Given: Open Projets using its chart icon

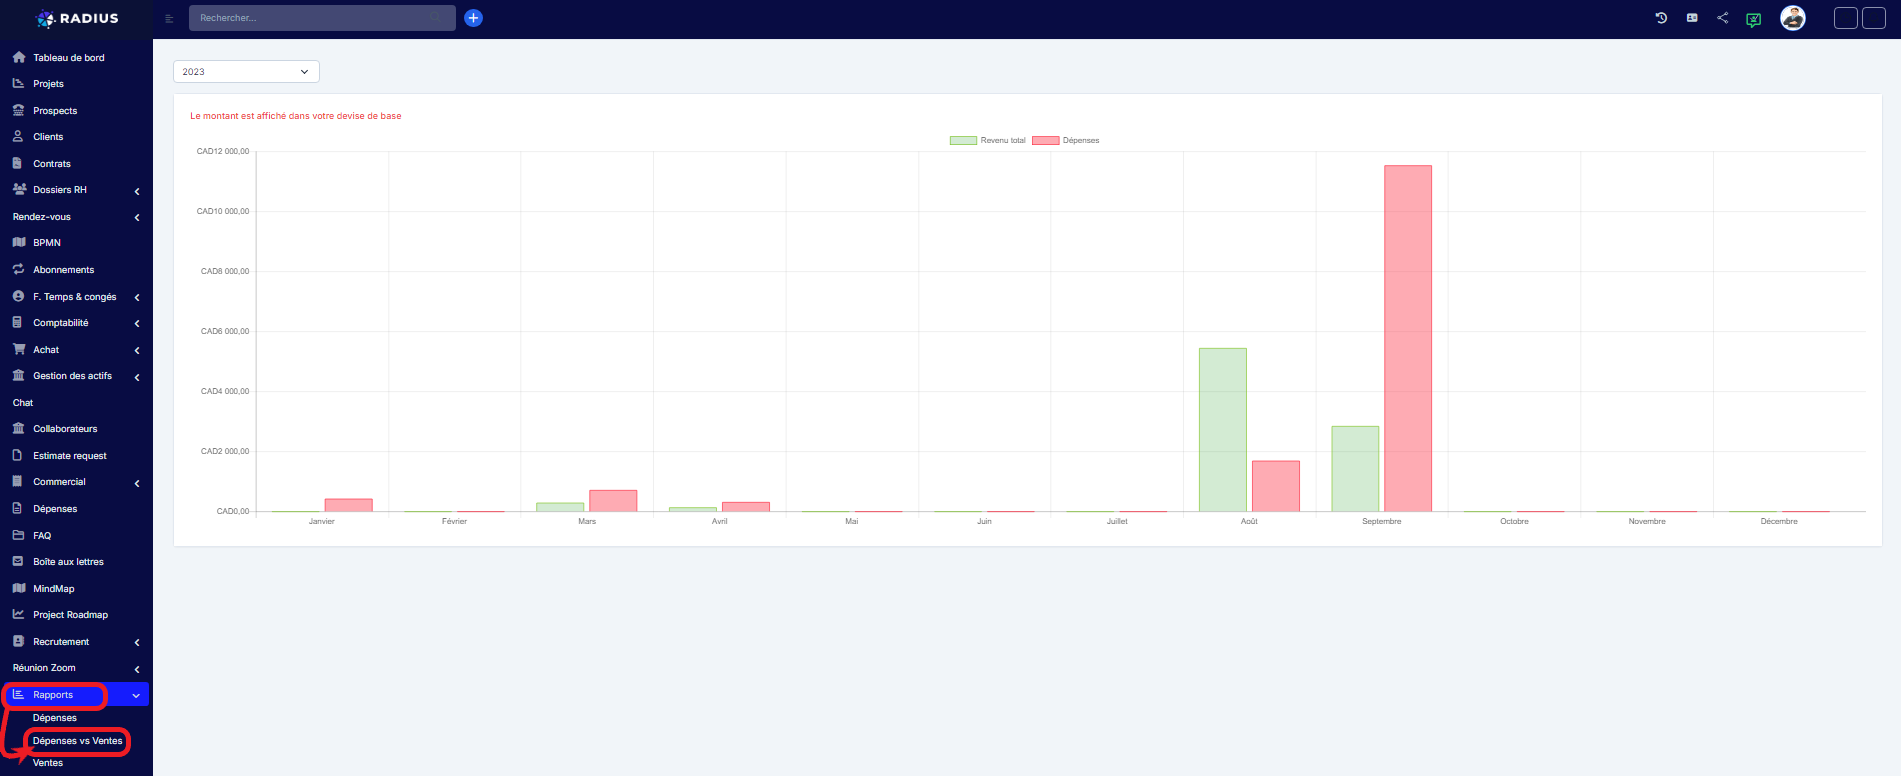Looking at the screenshot, I should 18,83.
